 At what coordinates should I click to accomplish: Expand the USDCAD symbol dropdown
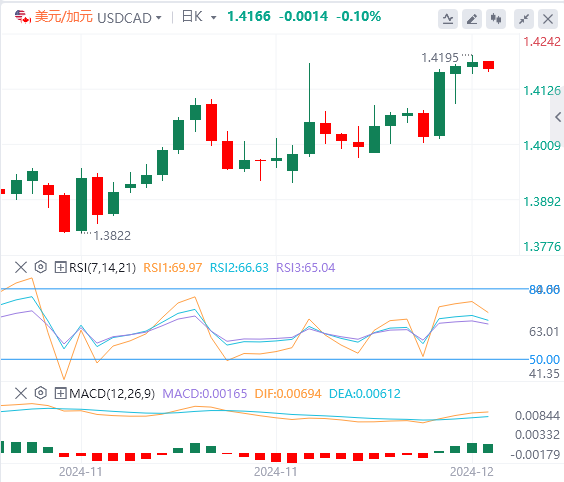[159, 17]
